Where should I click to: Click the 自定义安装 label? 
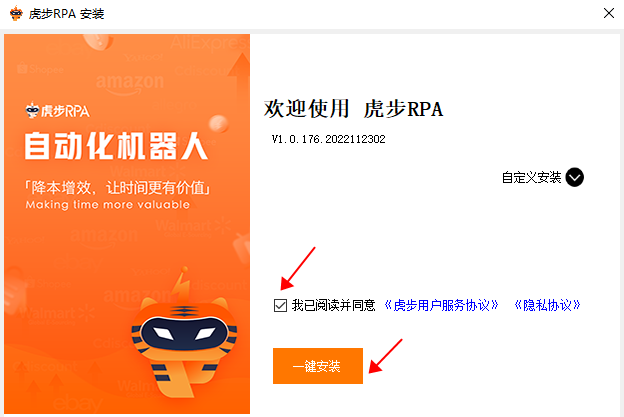pos(532,177)
